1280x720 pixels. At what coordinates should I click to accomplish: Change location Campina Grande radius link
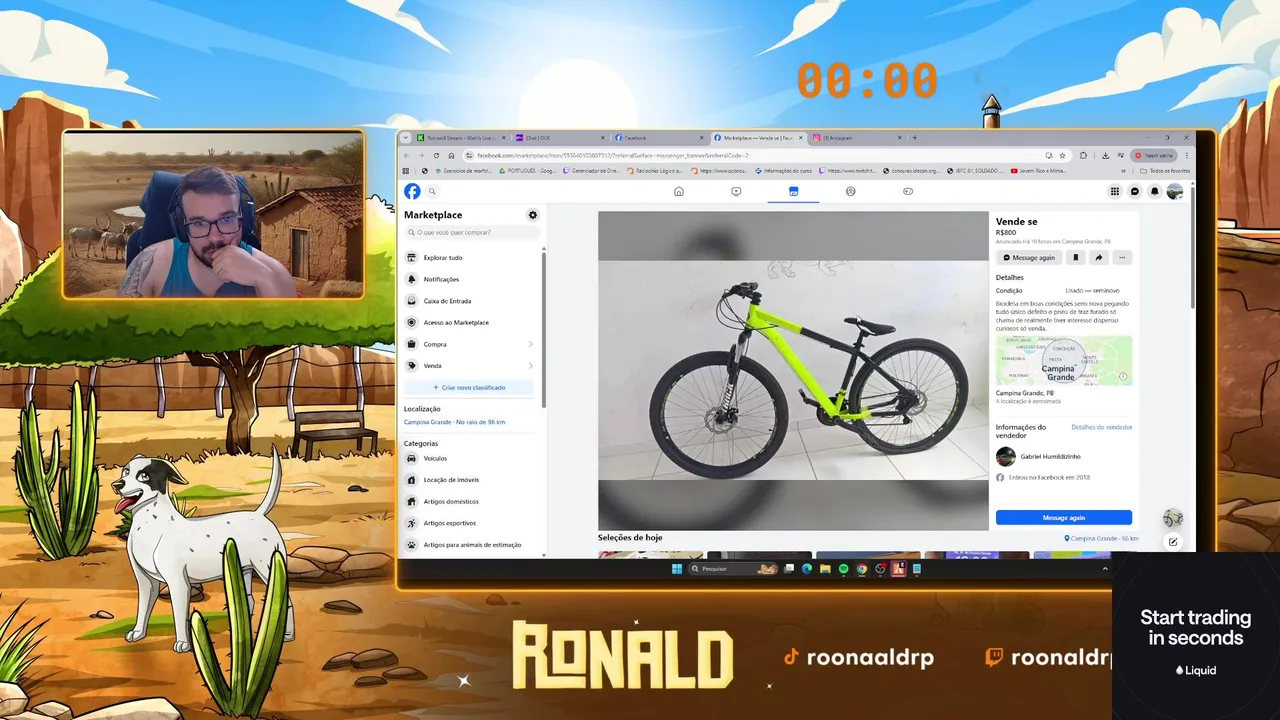[454, 422]
